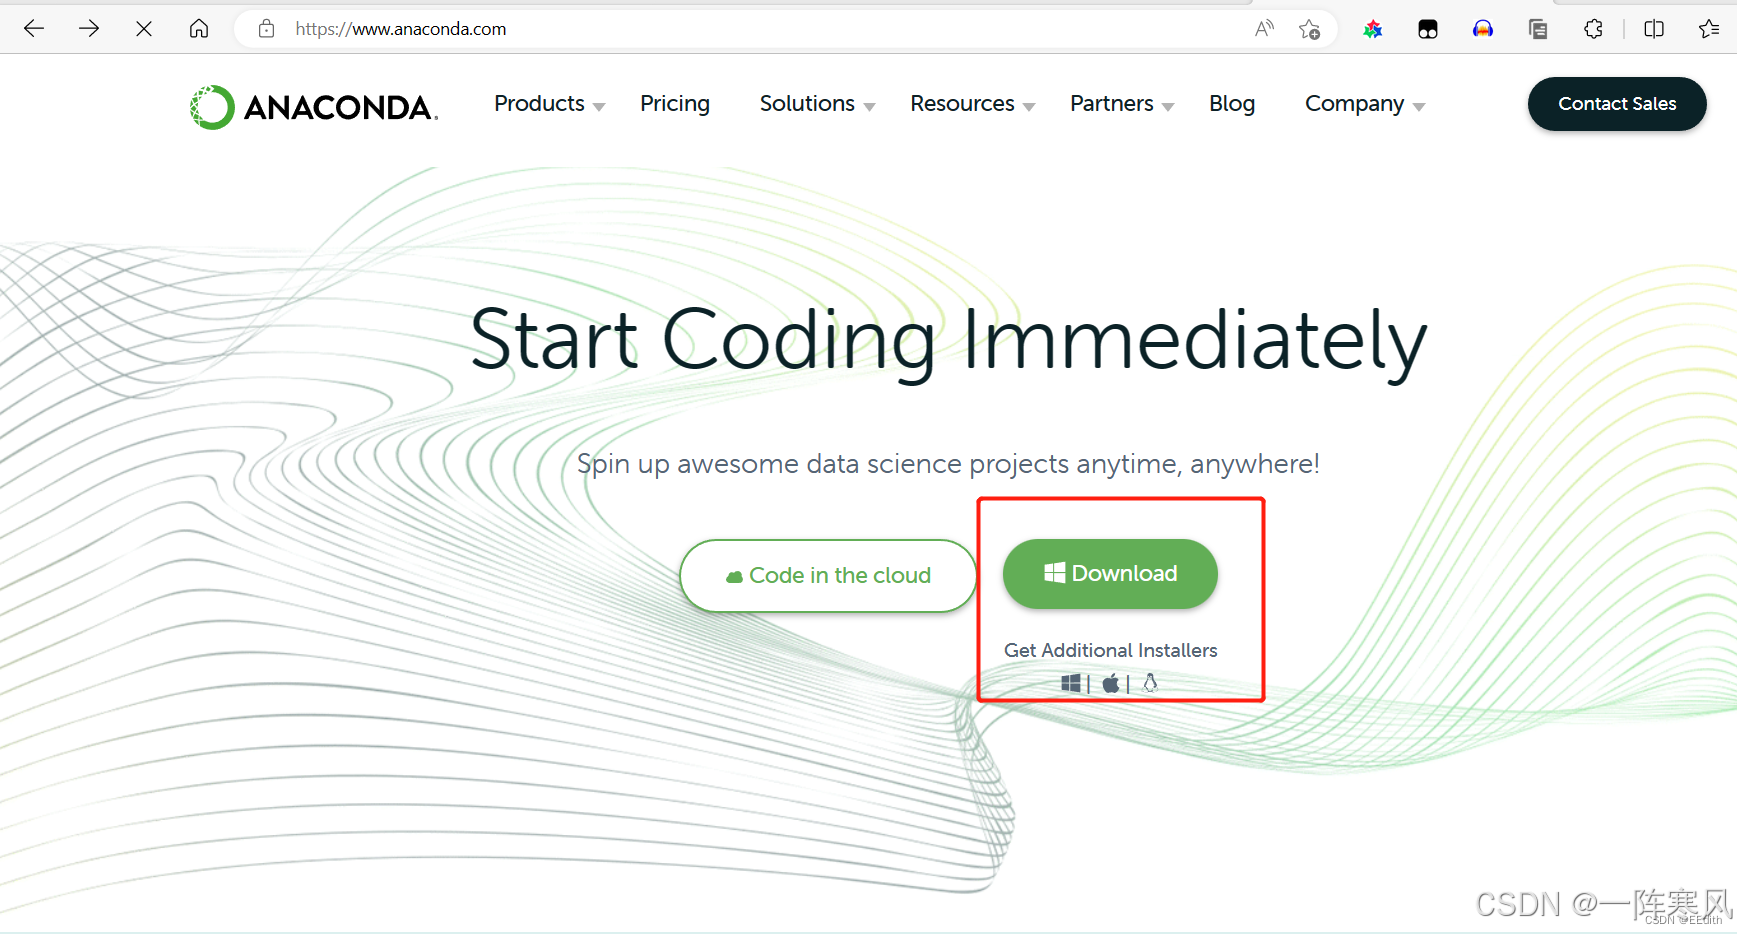
Task: Click the Contact Sales button
Action: pos(1617,104)
